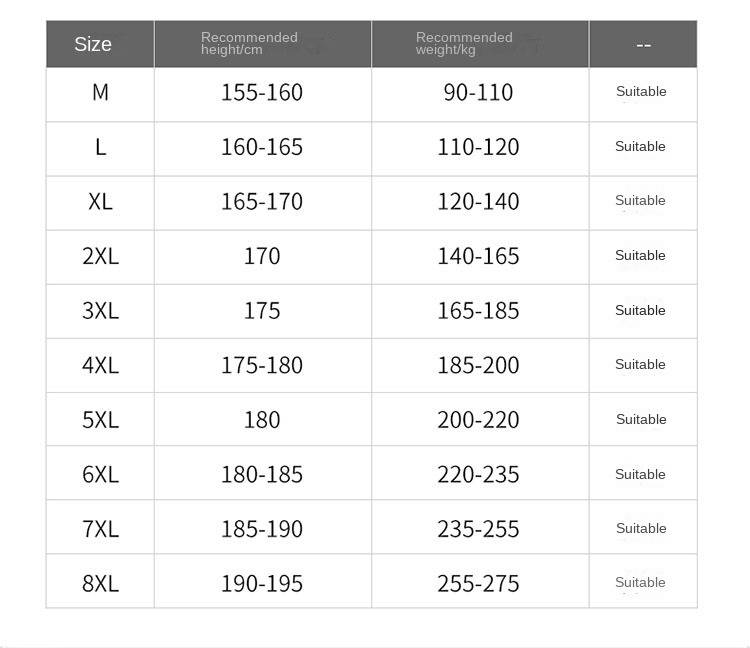This screenshot has width=750, height=648.
Task: Select the M size cell
Action: coord(100,92)
